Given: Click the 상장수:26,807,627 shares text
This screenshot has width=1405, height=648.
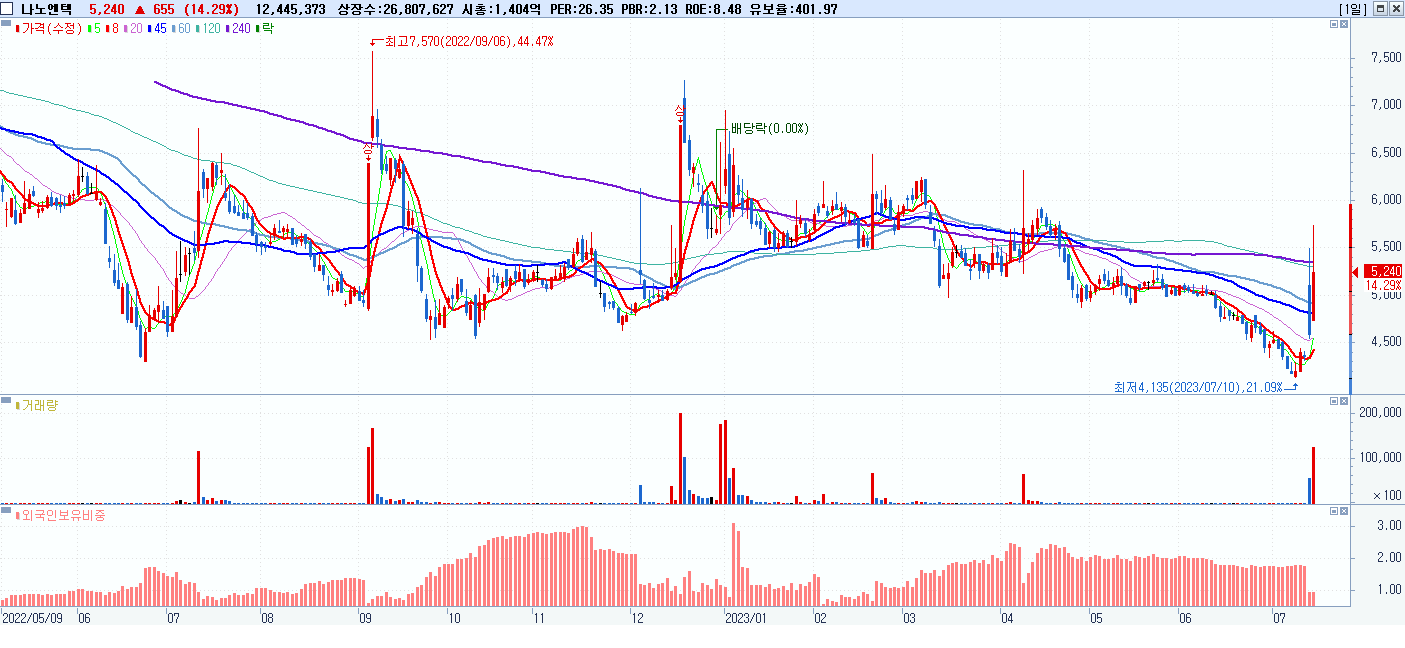Looking at the screenshot, I should coord(396,9).
